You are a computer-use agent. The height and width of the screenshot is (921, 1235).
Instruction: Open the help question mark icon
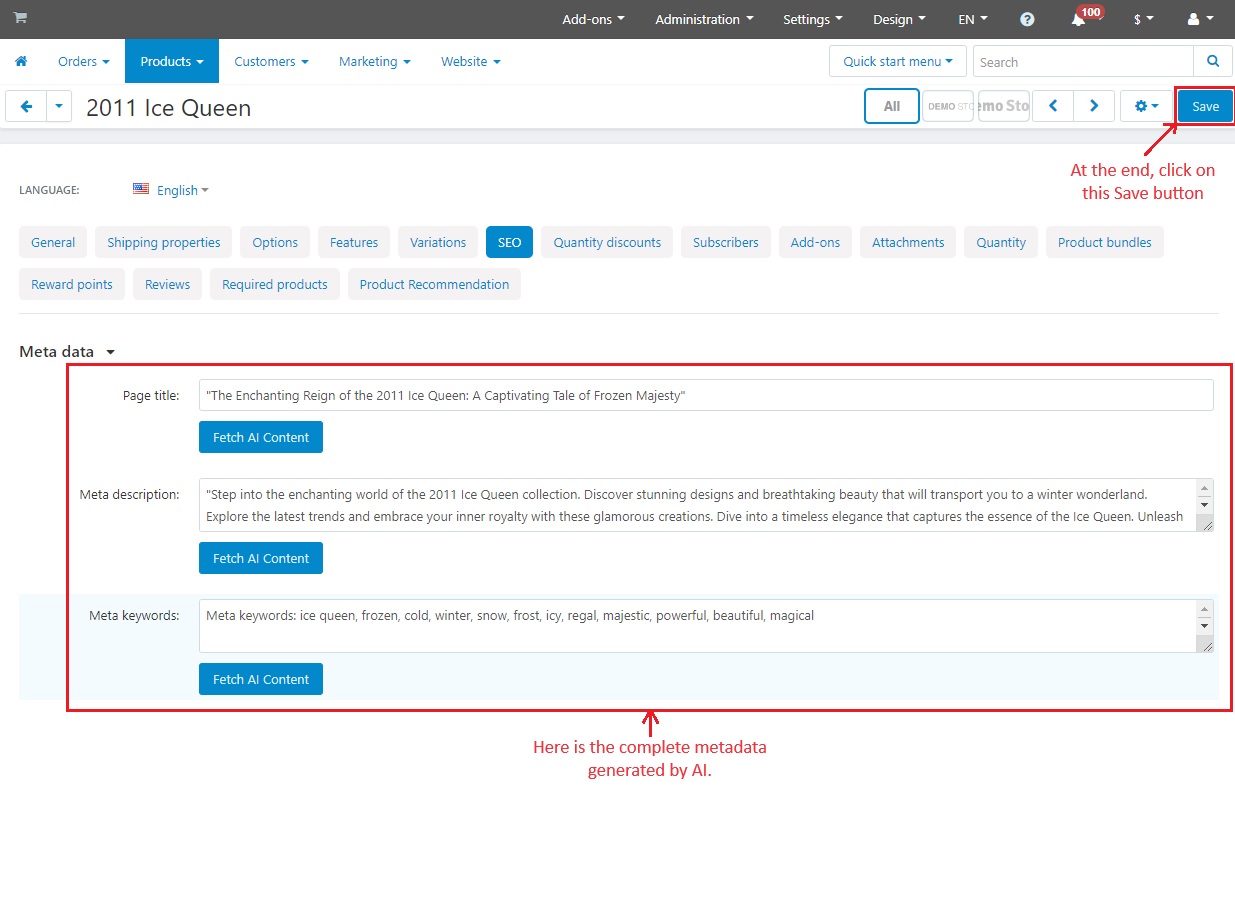coord(1027,19)
